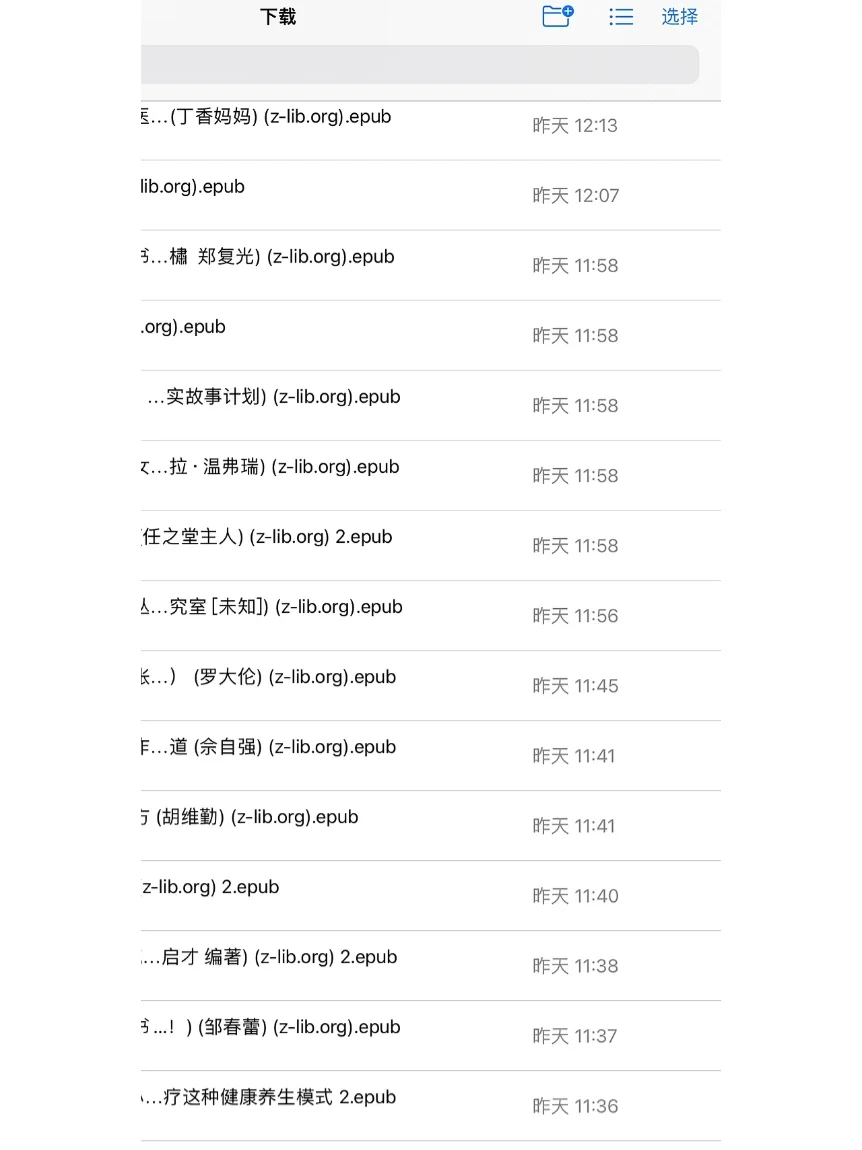Tap the 下载 title at the top
862x1150 pixels.
coord(278,17)
